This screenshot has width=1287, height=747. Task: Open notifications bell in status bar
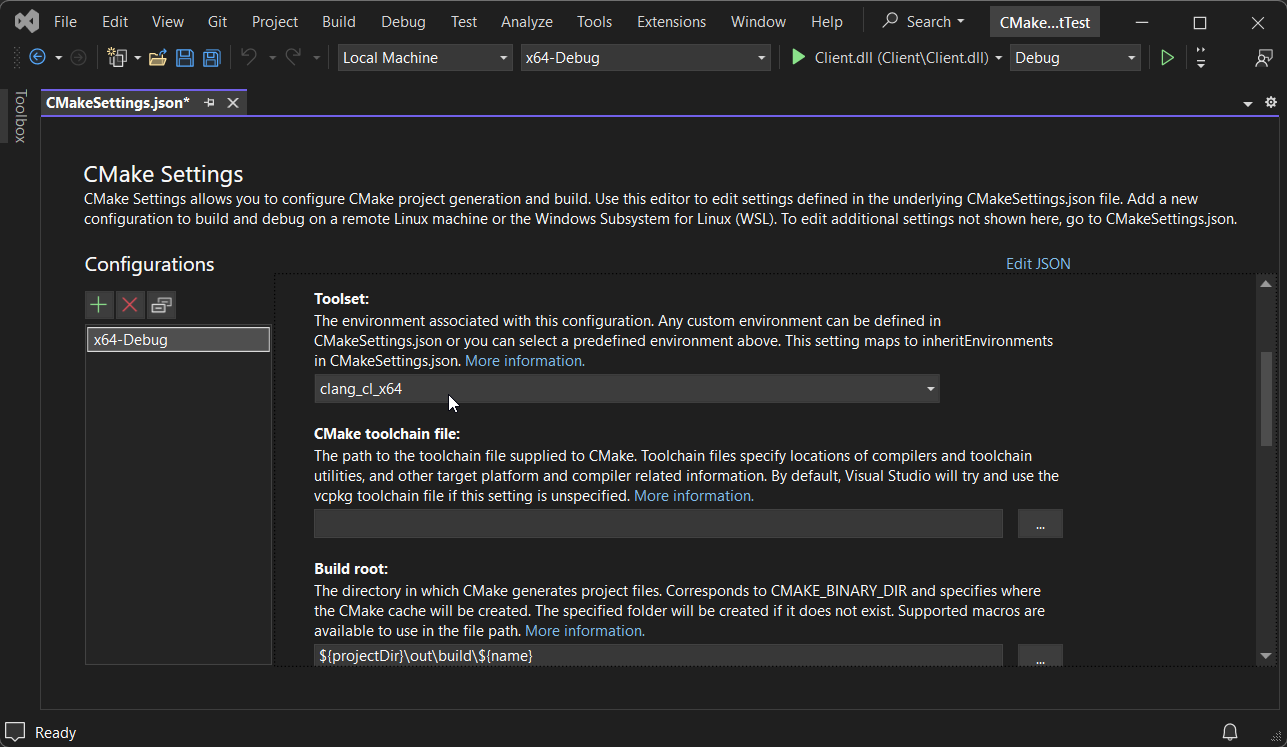(x=1230, y=732)
